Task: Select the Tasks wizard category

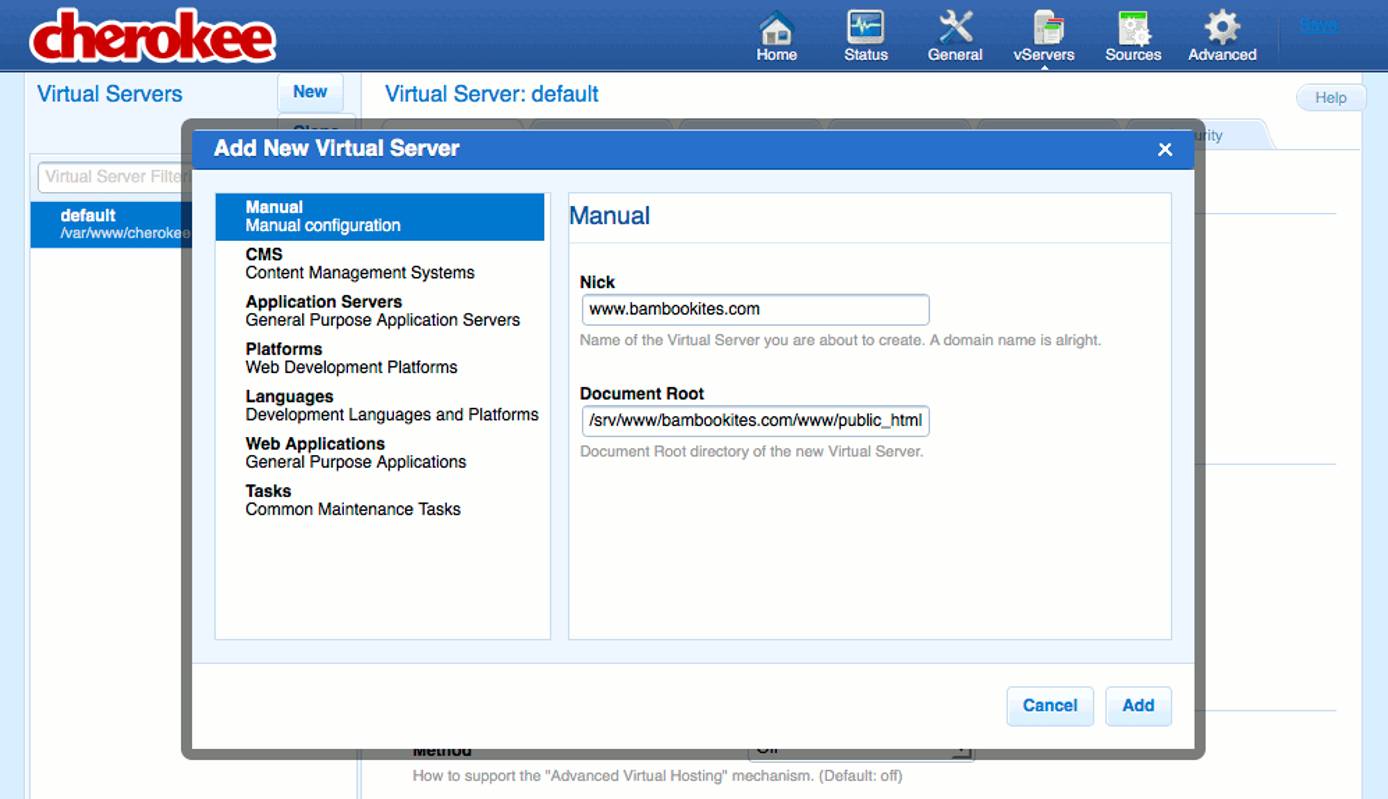Action: (x=352, y=500)
